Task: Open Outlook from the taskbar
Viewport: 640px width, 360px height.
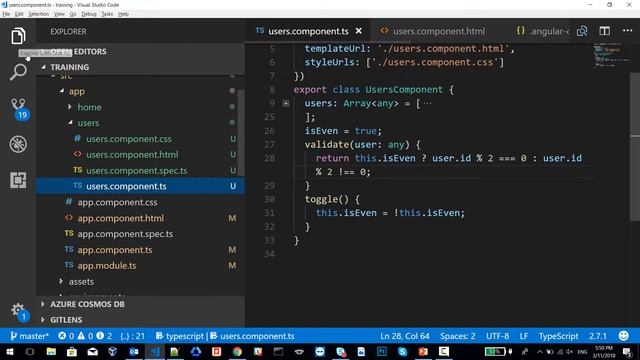Action: 134,351
